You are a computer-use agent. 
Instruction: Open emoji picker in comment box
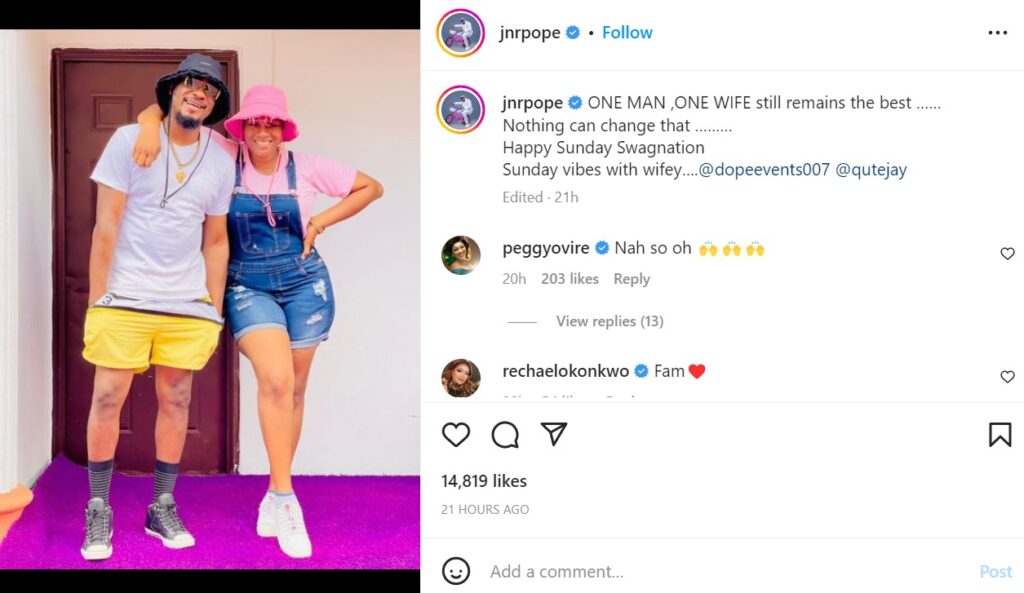point(456,571)
